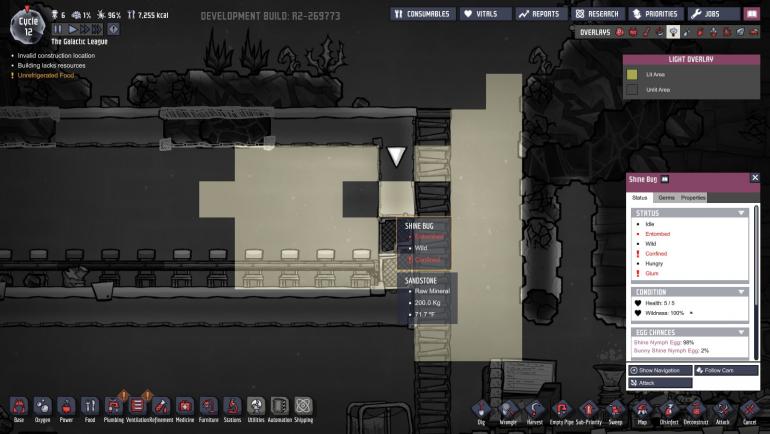Set game speed to normal play

click(x=72, y=29)
